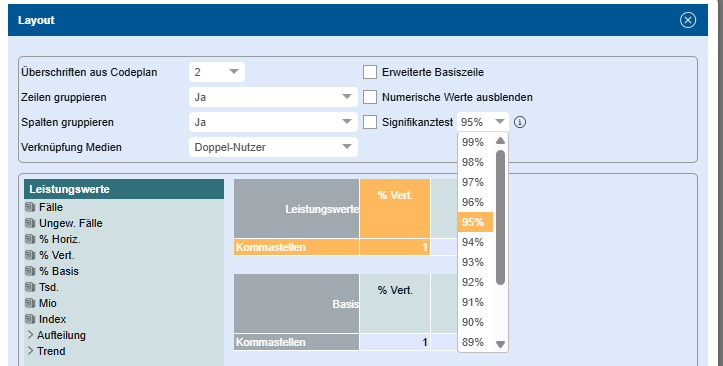Expand the Trend tree node
This screenshot has width=723, height=366.
pyautogui.click(x=30, y=351)
